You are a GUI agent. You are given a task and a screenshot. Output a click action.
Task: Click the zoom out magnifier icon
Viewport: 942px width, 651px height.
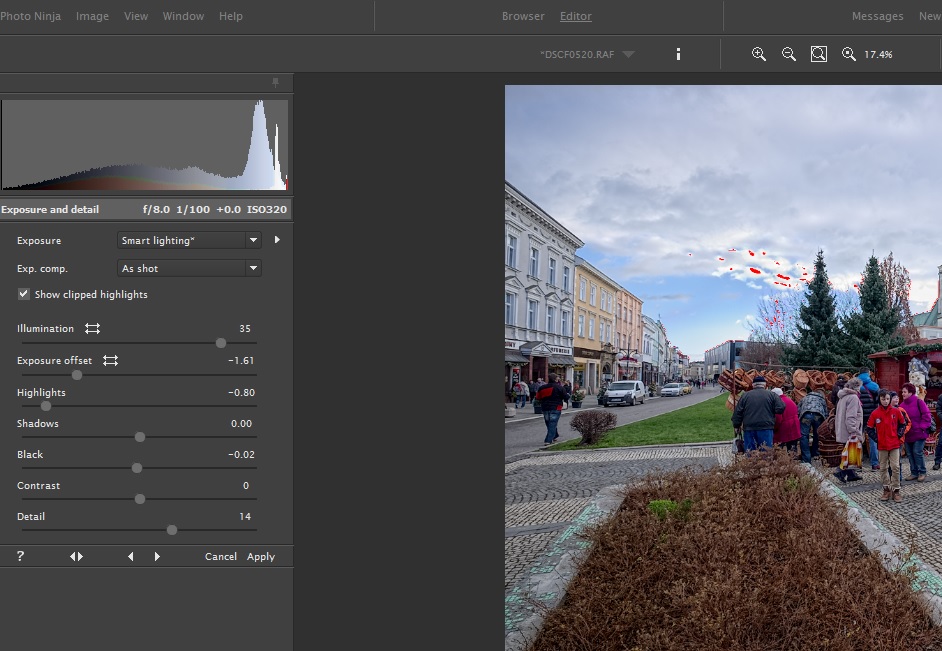(788, 54)
